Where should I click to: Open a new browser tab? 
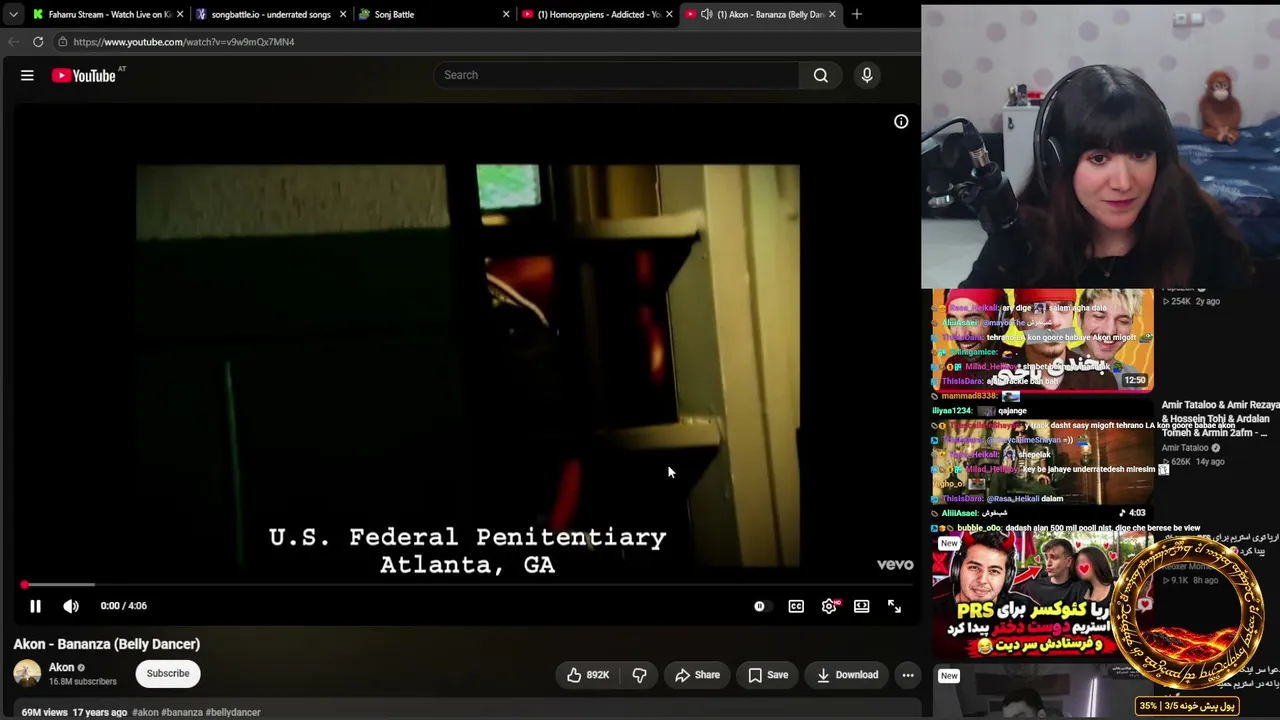[x=857, y=14]
